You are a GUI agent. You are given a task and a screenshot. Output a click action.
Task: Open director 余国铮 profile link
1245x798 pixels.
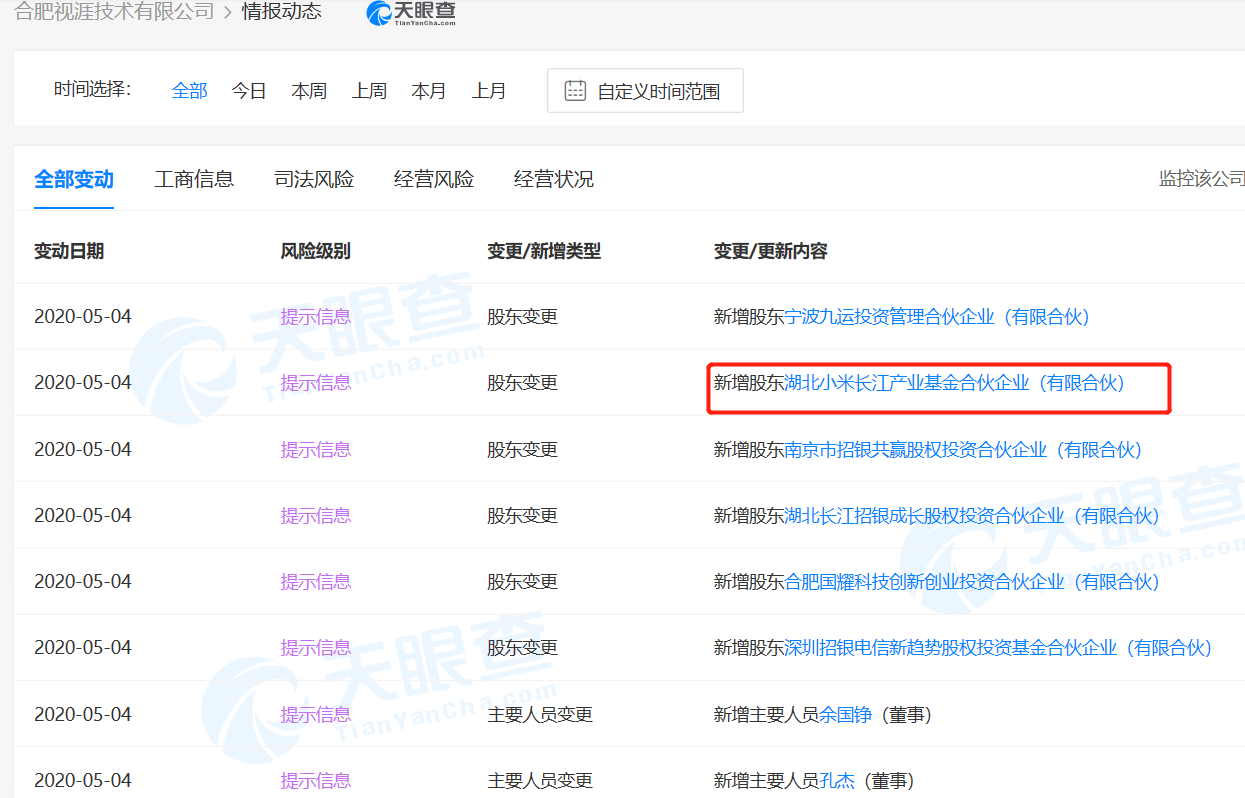click(846, 715)
